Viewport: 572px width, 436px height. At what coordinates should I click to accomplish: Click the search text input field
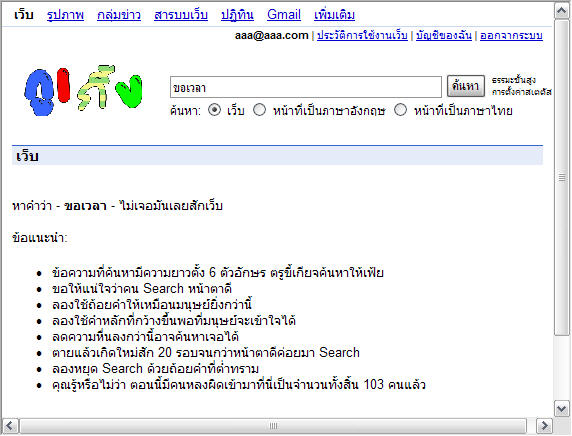(306, 87)
